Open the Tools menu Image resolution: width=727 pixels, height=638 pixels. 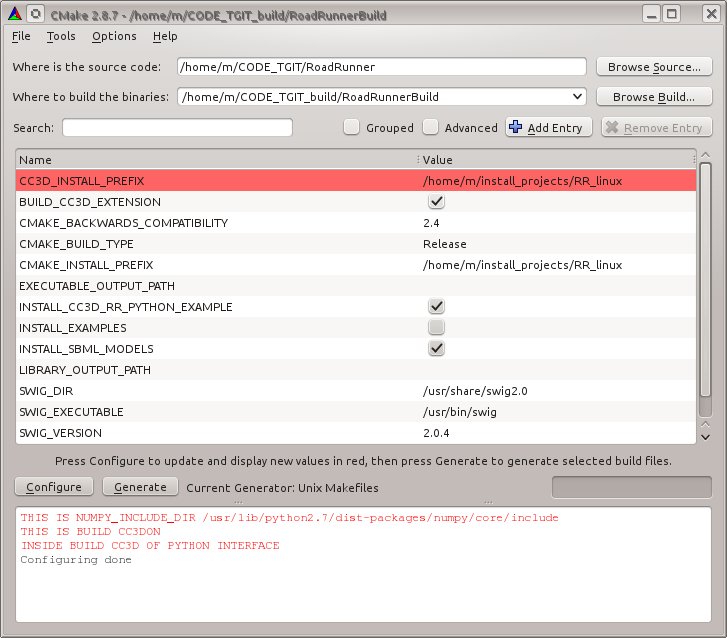pos(61,36)
